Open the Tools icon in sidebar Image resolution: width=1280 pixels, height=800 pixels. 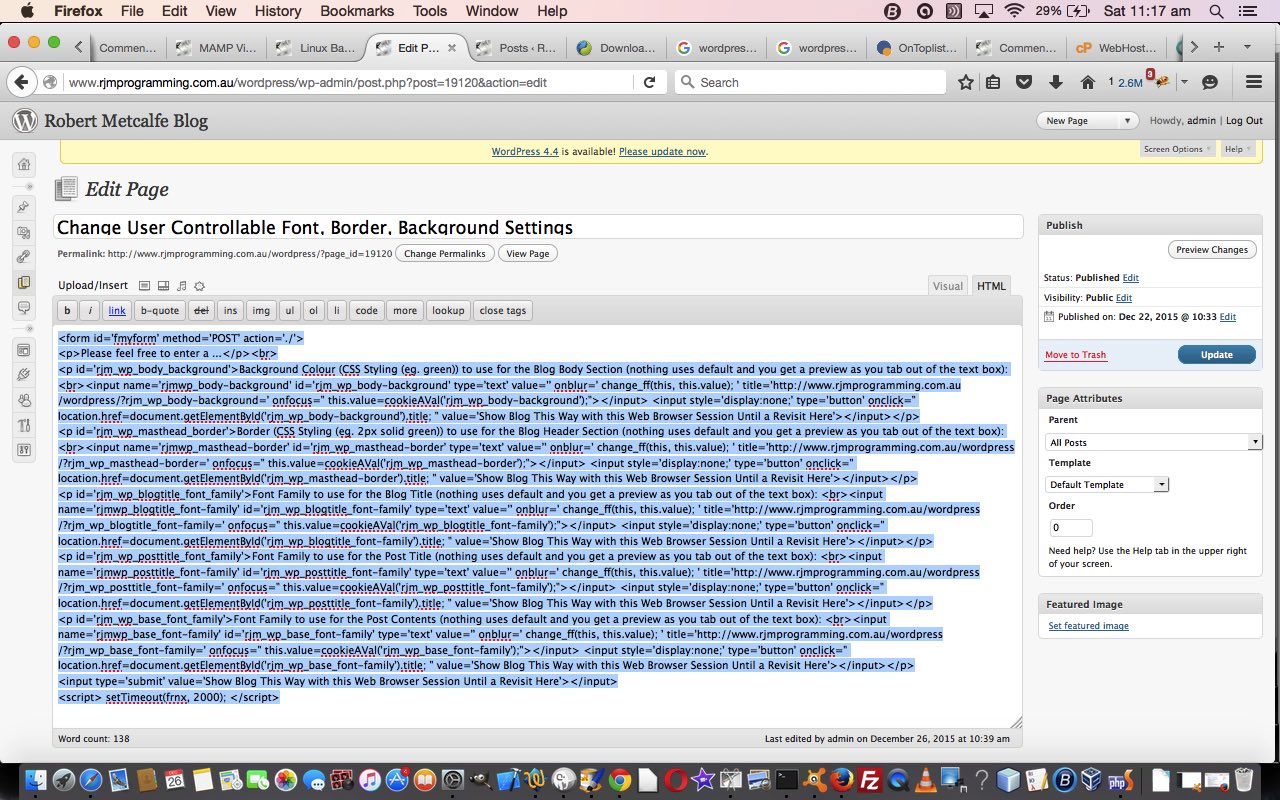(24, 425)
